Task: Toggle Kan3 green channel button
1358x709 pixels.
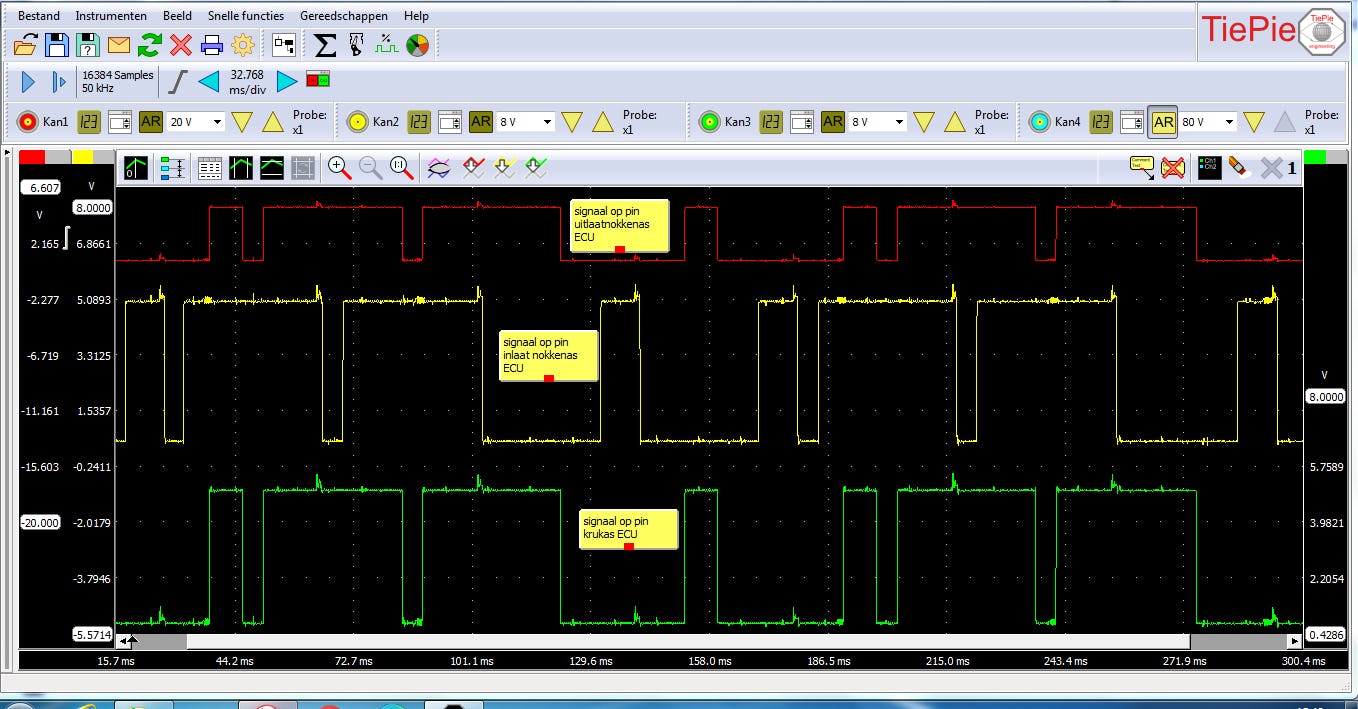Action: point(710,122)
